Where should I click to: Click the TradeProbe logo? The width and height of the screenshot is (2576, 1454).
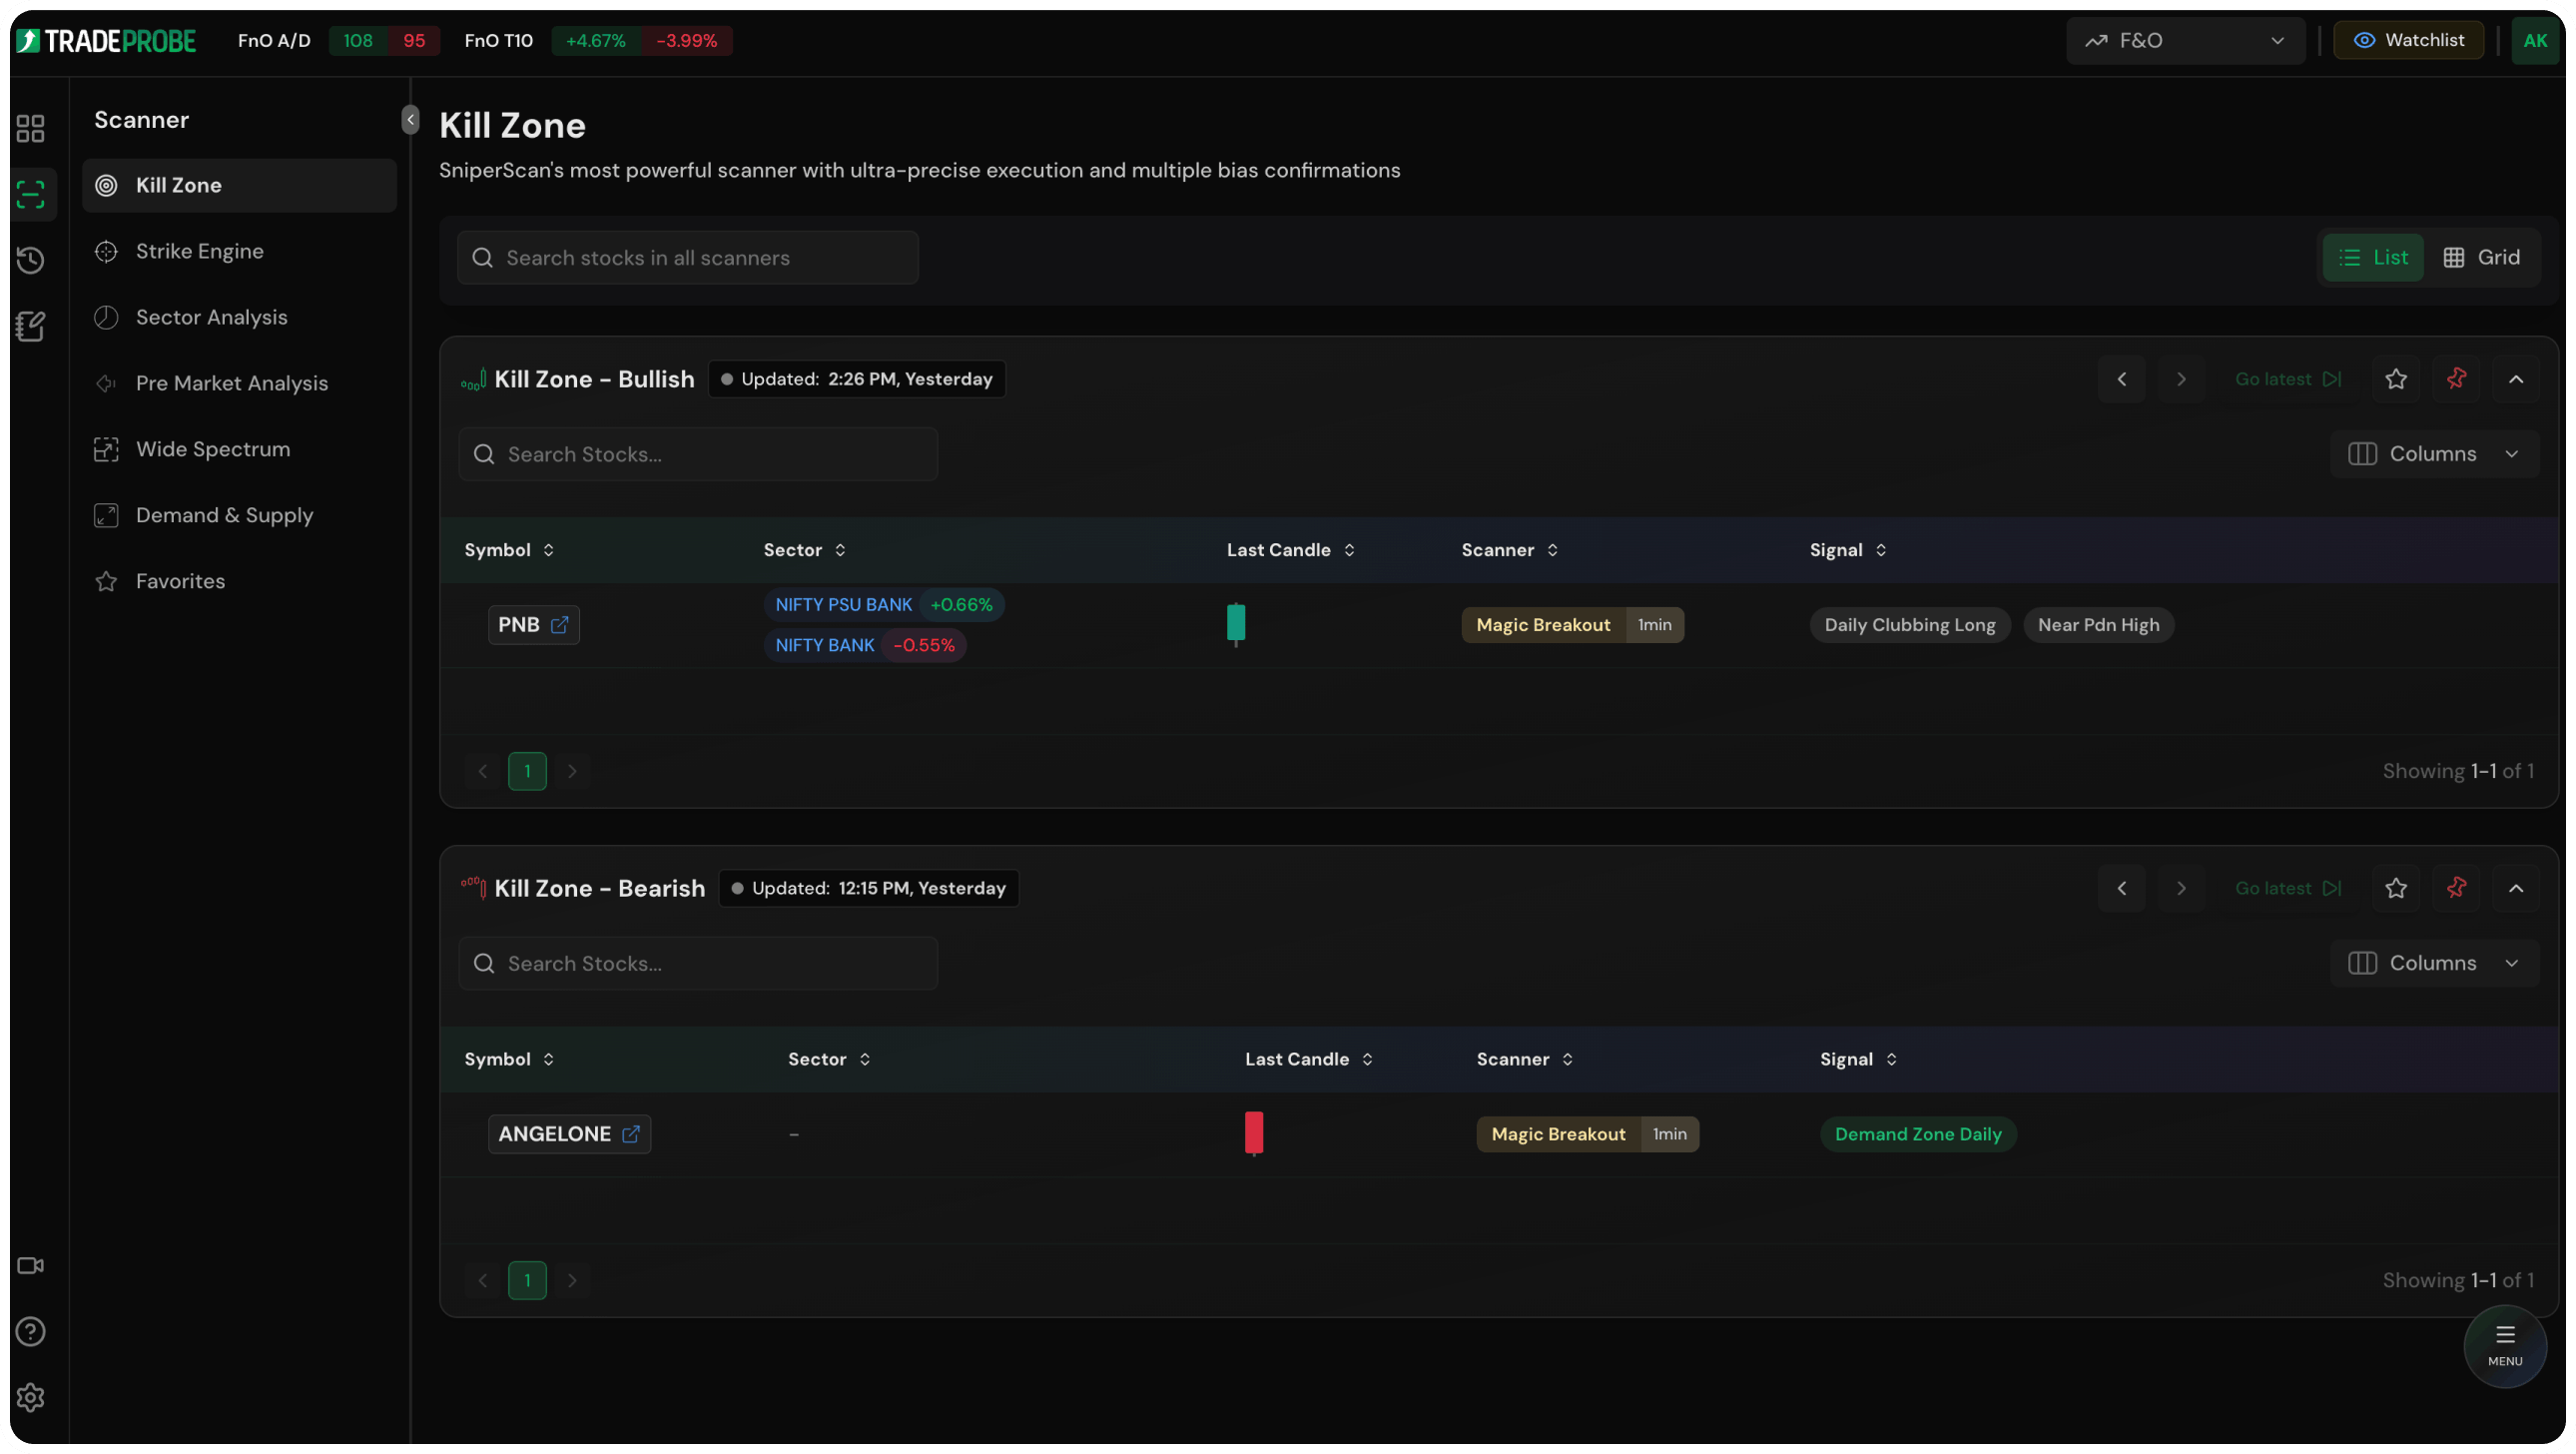(106, 41)
